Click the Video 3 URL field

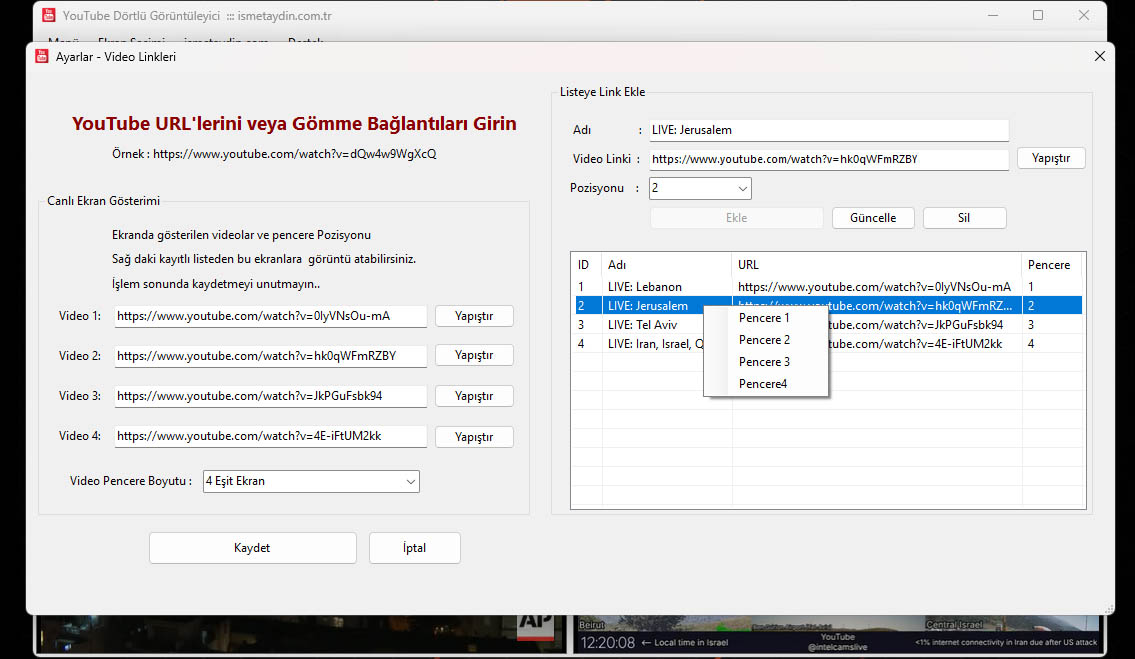coord(270,396)
